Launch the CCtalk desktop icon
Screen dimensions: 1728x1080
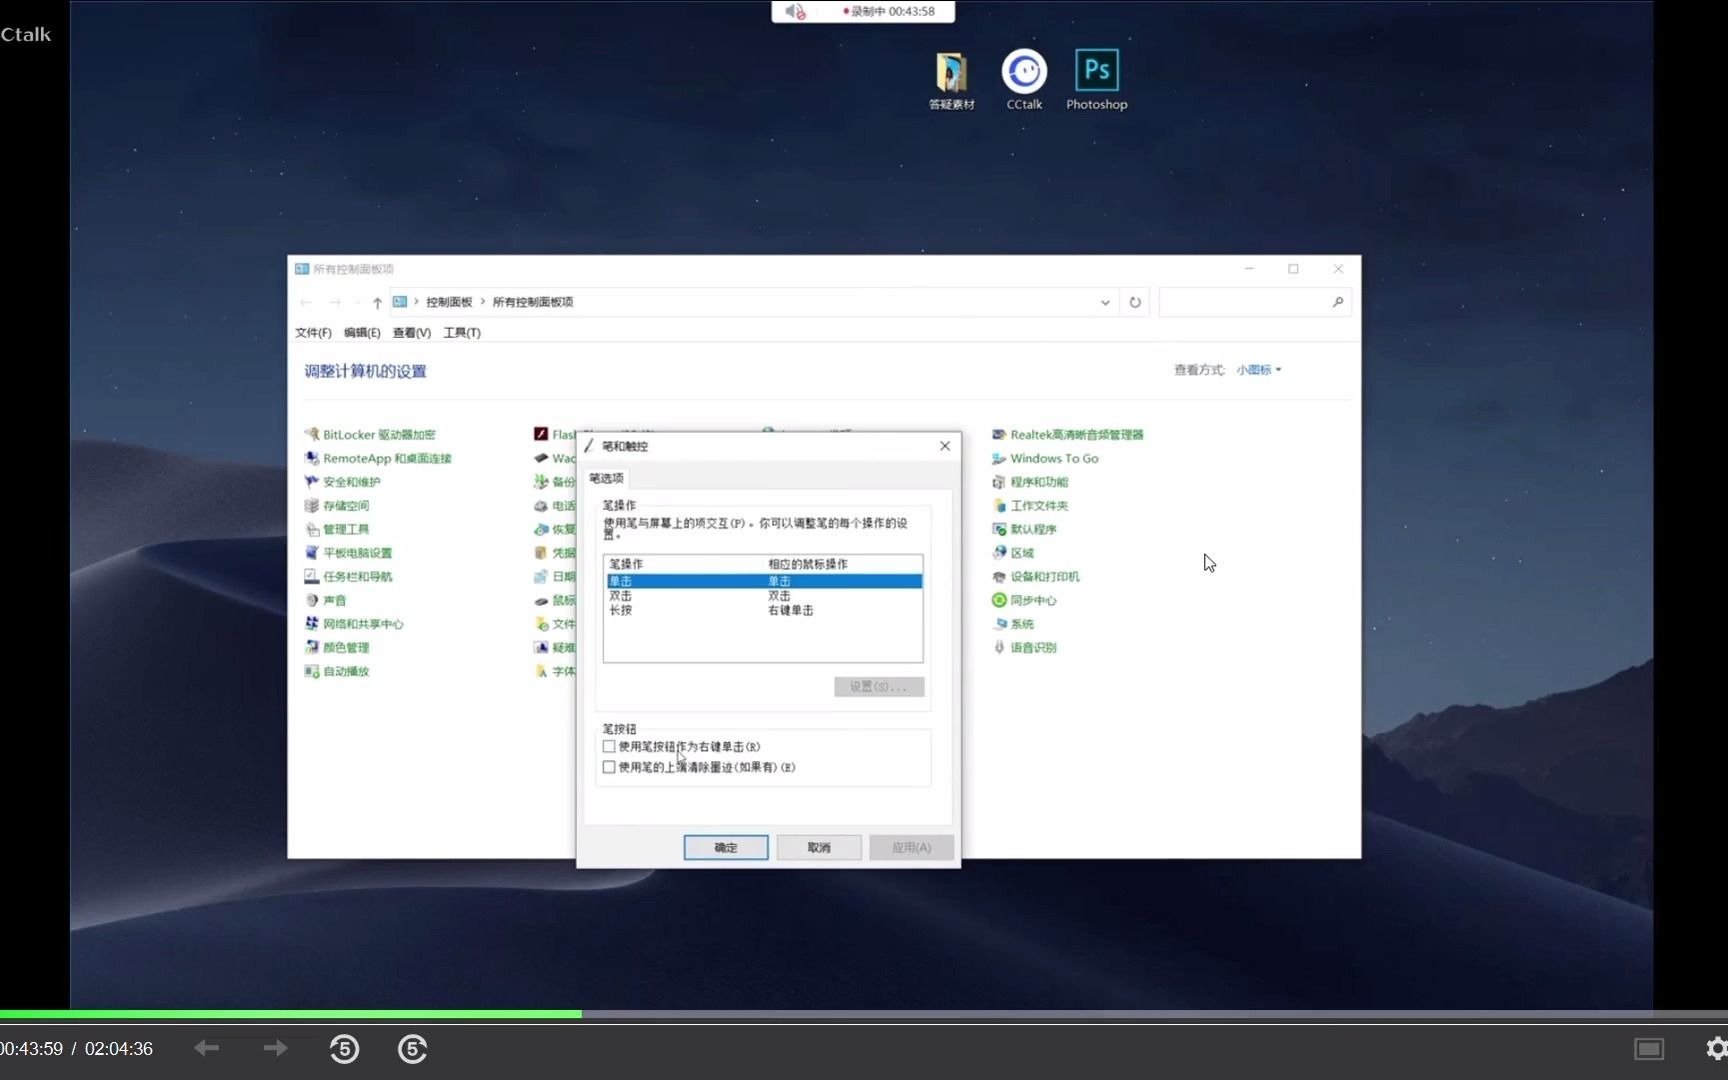click(1024, 80)
